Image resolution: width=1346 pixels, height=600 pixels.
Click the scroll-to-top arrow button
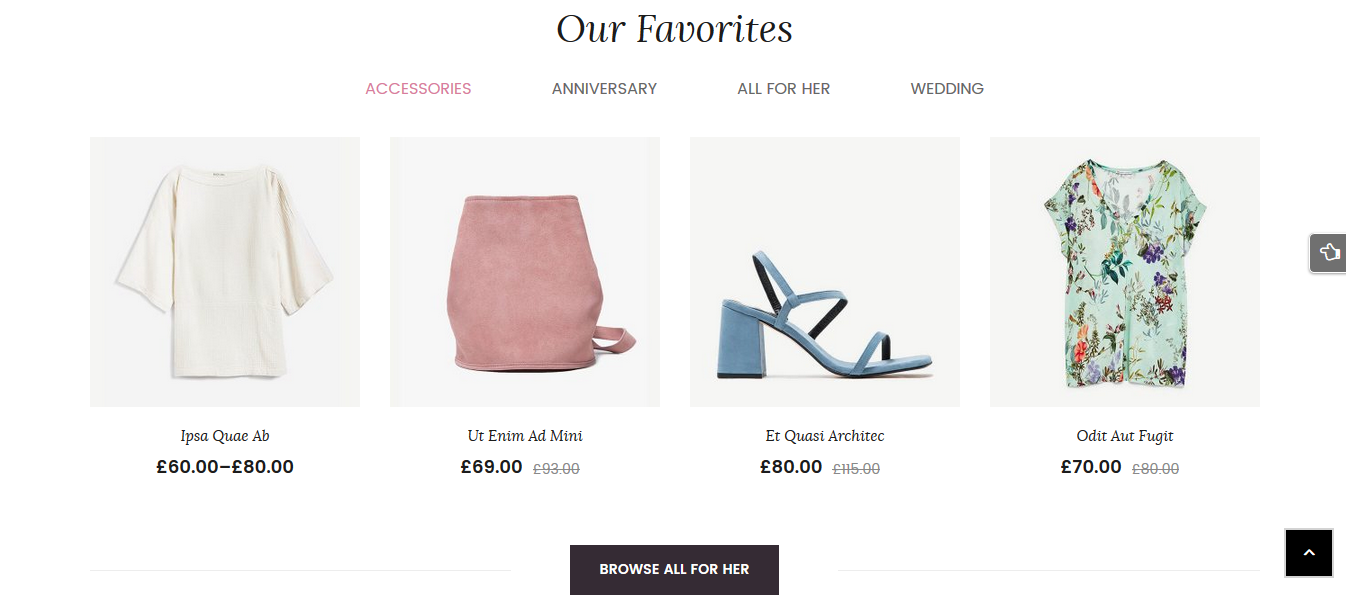(x=1308, y=553)
